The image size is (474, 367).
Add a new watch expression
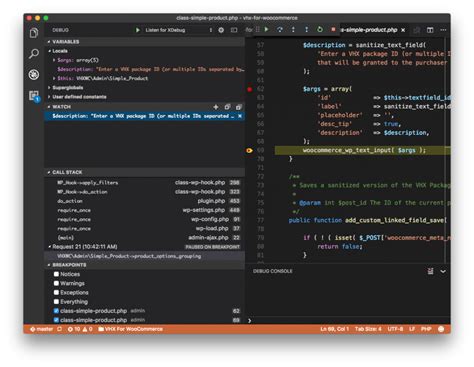216,107
